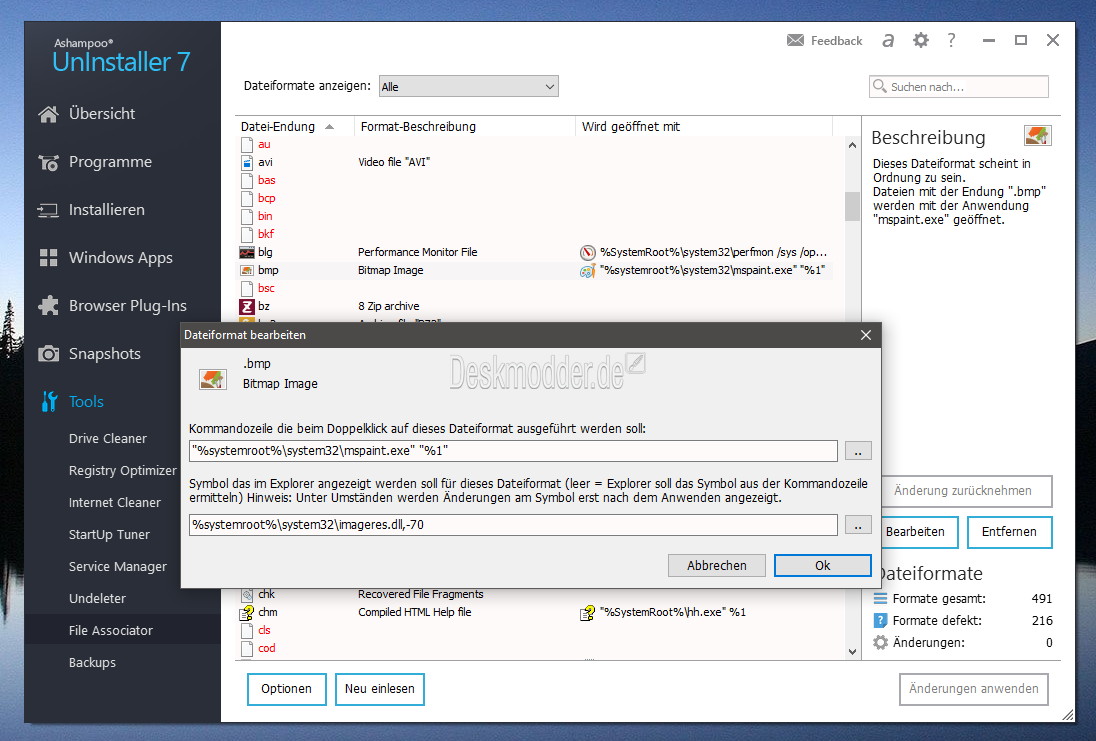
Task: Click the chk file type icon
Action: pyautogui.click(x=247, y=595)
